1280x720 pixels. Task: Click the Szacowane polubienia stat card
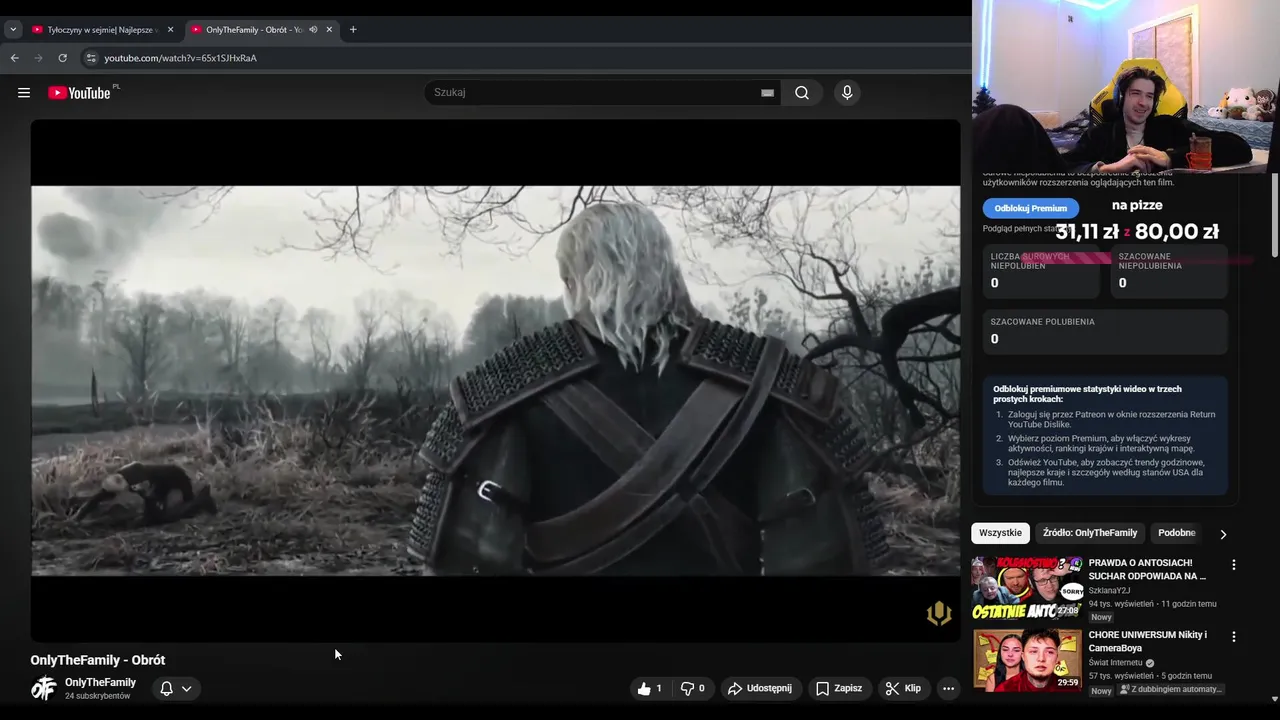pyautogui.click(x=1105, y=331)
